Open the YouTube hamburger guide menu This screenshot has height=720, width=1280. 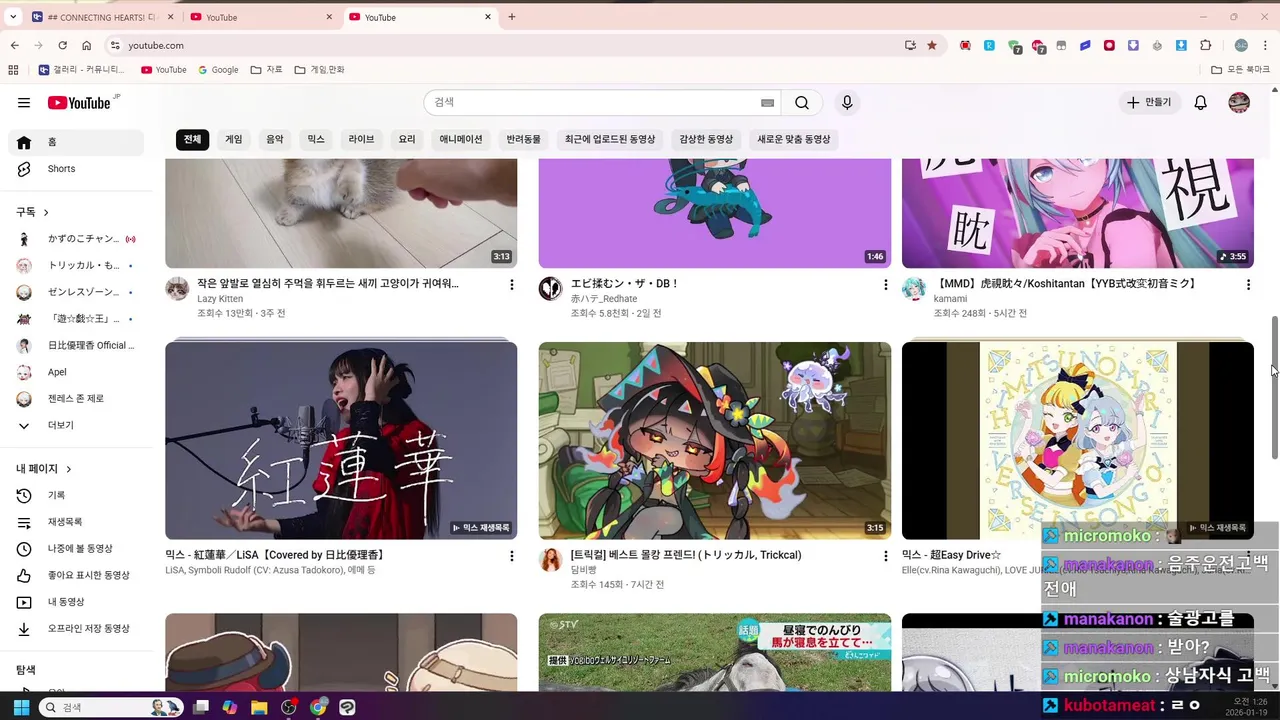coord(24,103)
